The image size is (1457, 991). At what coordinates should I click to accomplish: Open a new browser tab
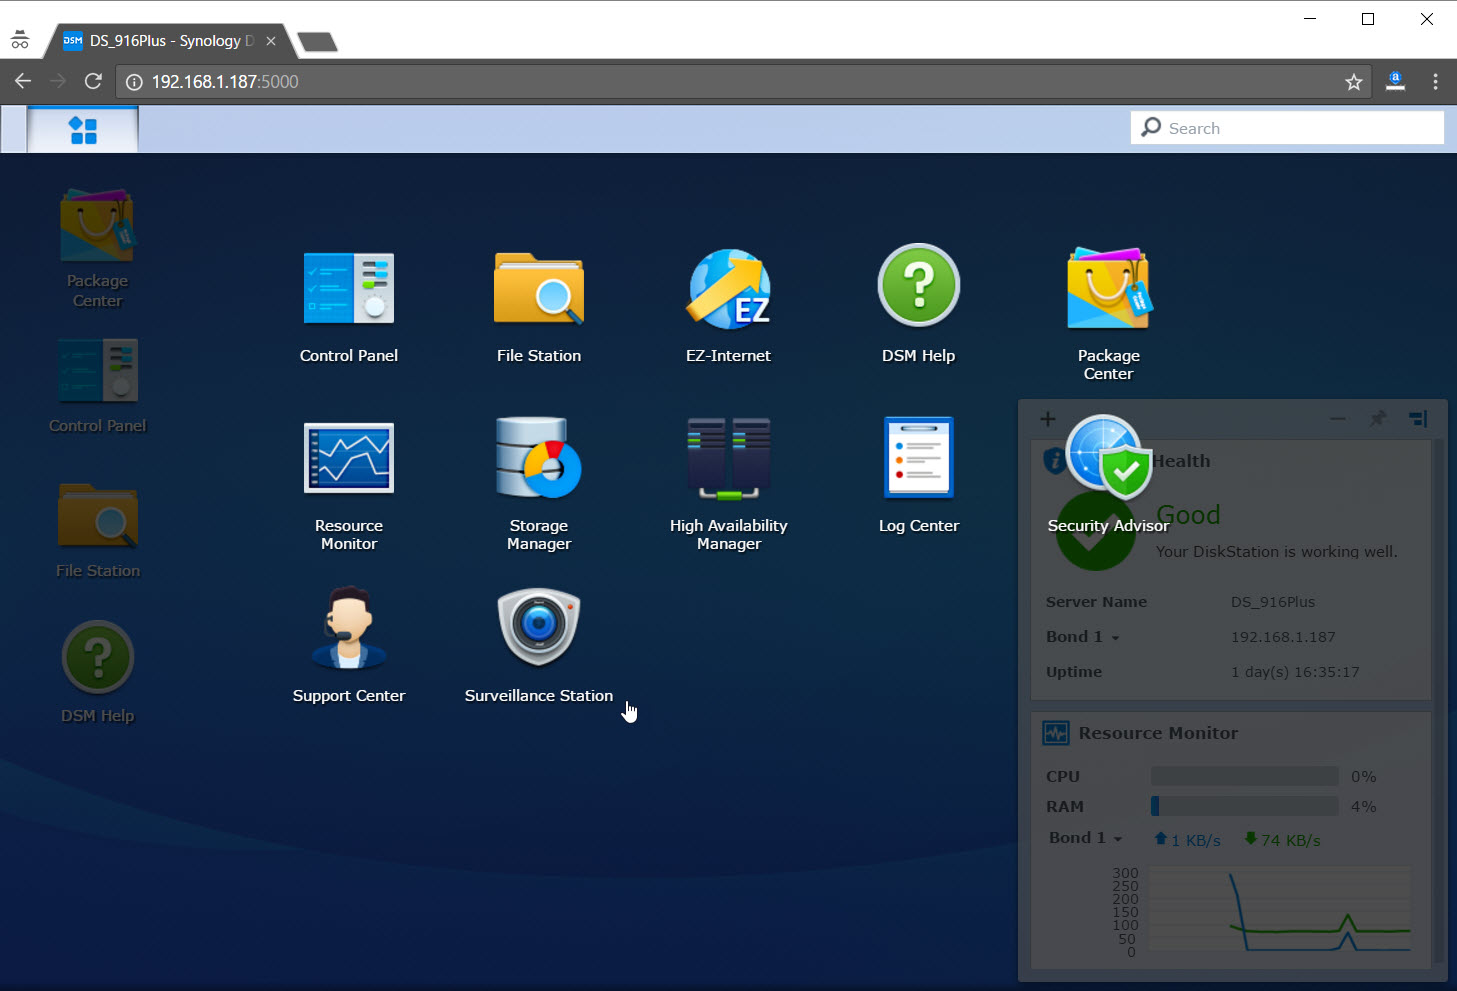[x=317, y=42]
